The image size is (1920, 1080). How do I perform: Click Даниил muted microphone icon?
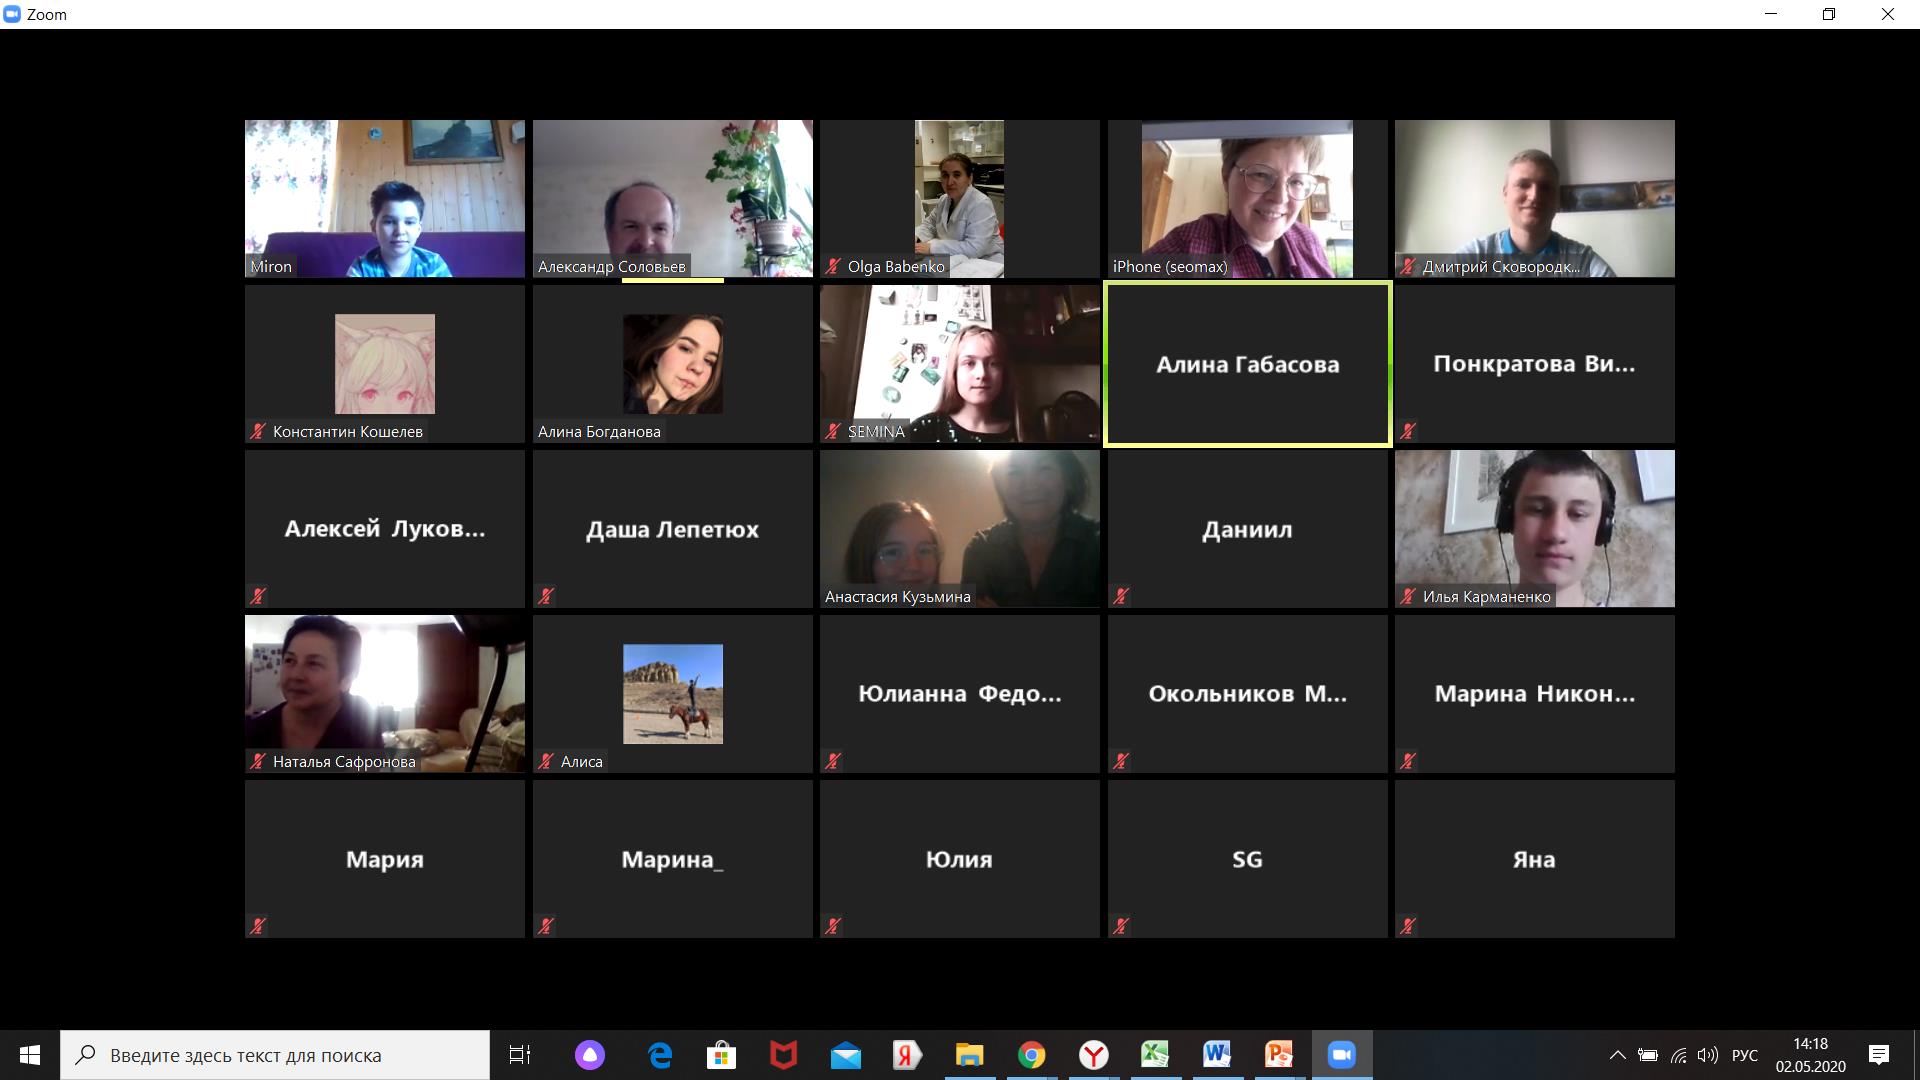click(1121, 596)
